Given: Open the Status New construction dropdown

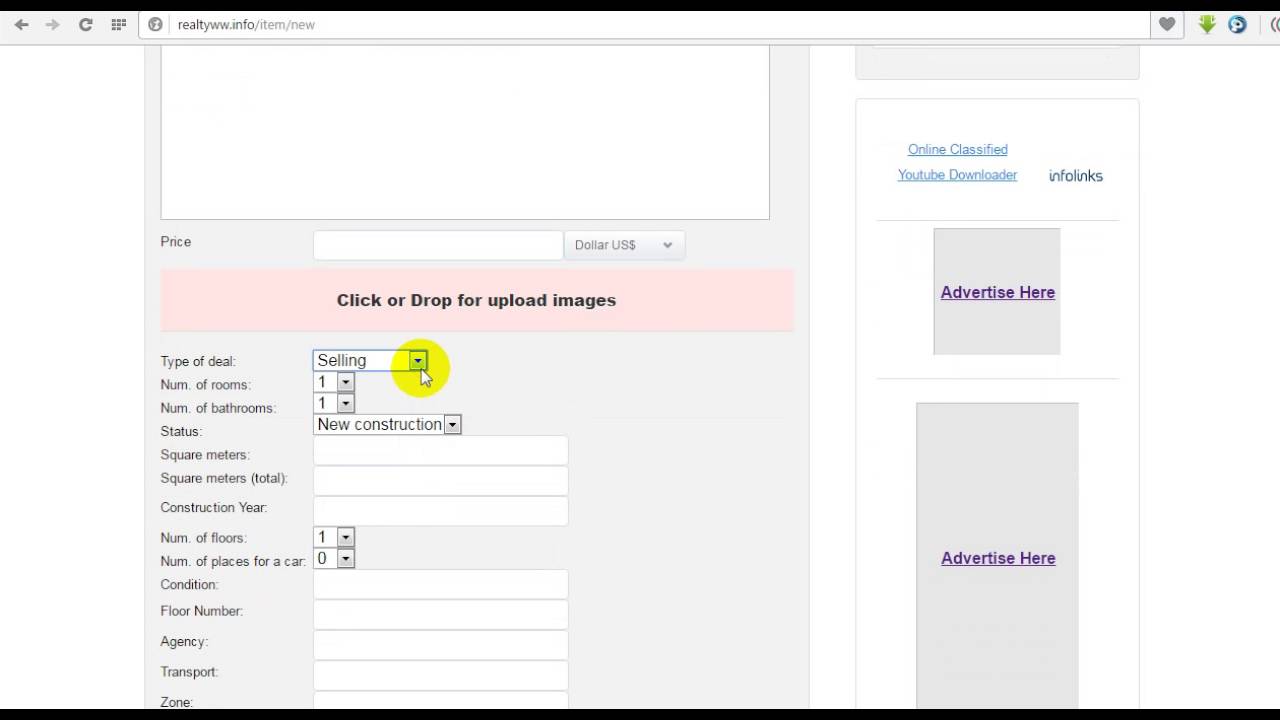Looking at the screenshot, I should 387,424.
